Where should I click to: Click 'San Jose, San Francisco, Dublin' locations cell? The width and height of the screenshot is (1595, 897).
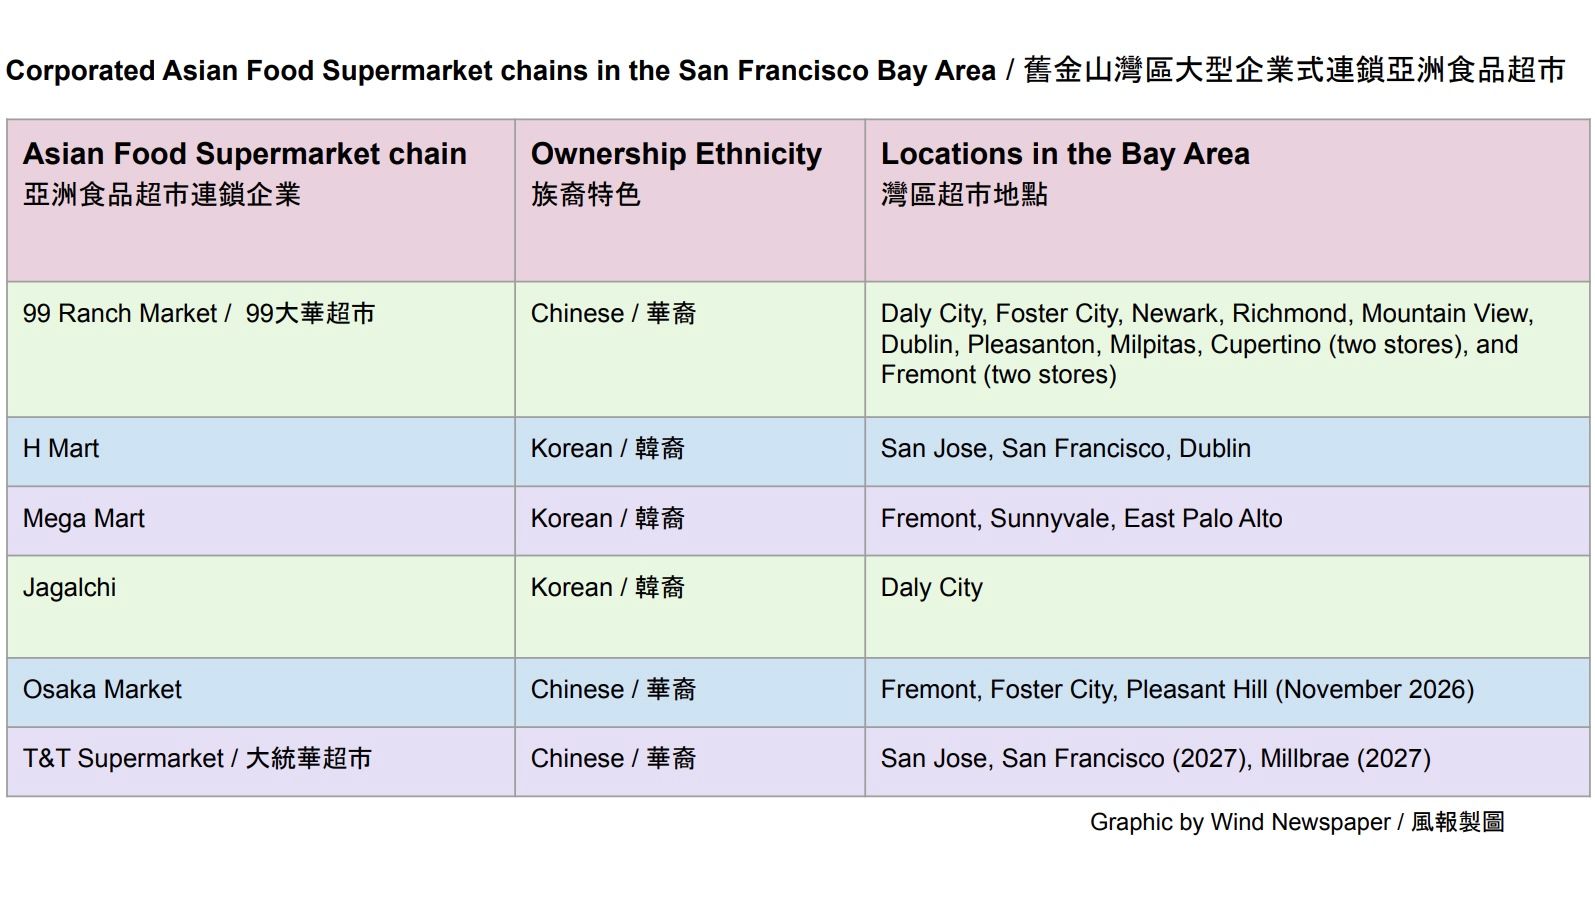click(x=1227, y=452)
